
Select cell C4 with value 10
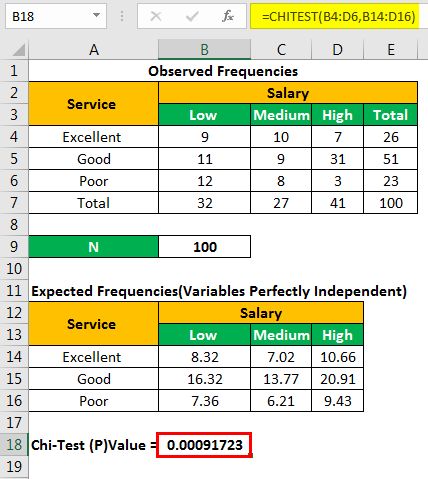pyautogui.click(x=281, y=137)
